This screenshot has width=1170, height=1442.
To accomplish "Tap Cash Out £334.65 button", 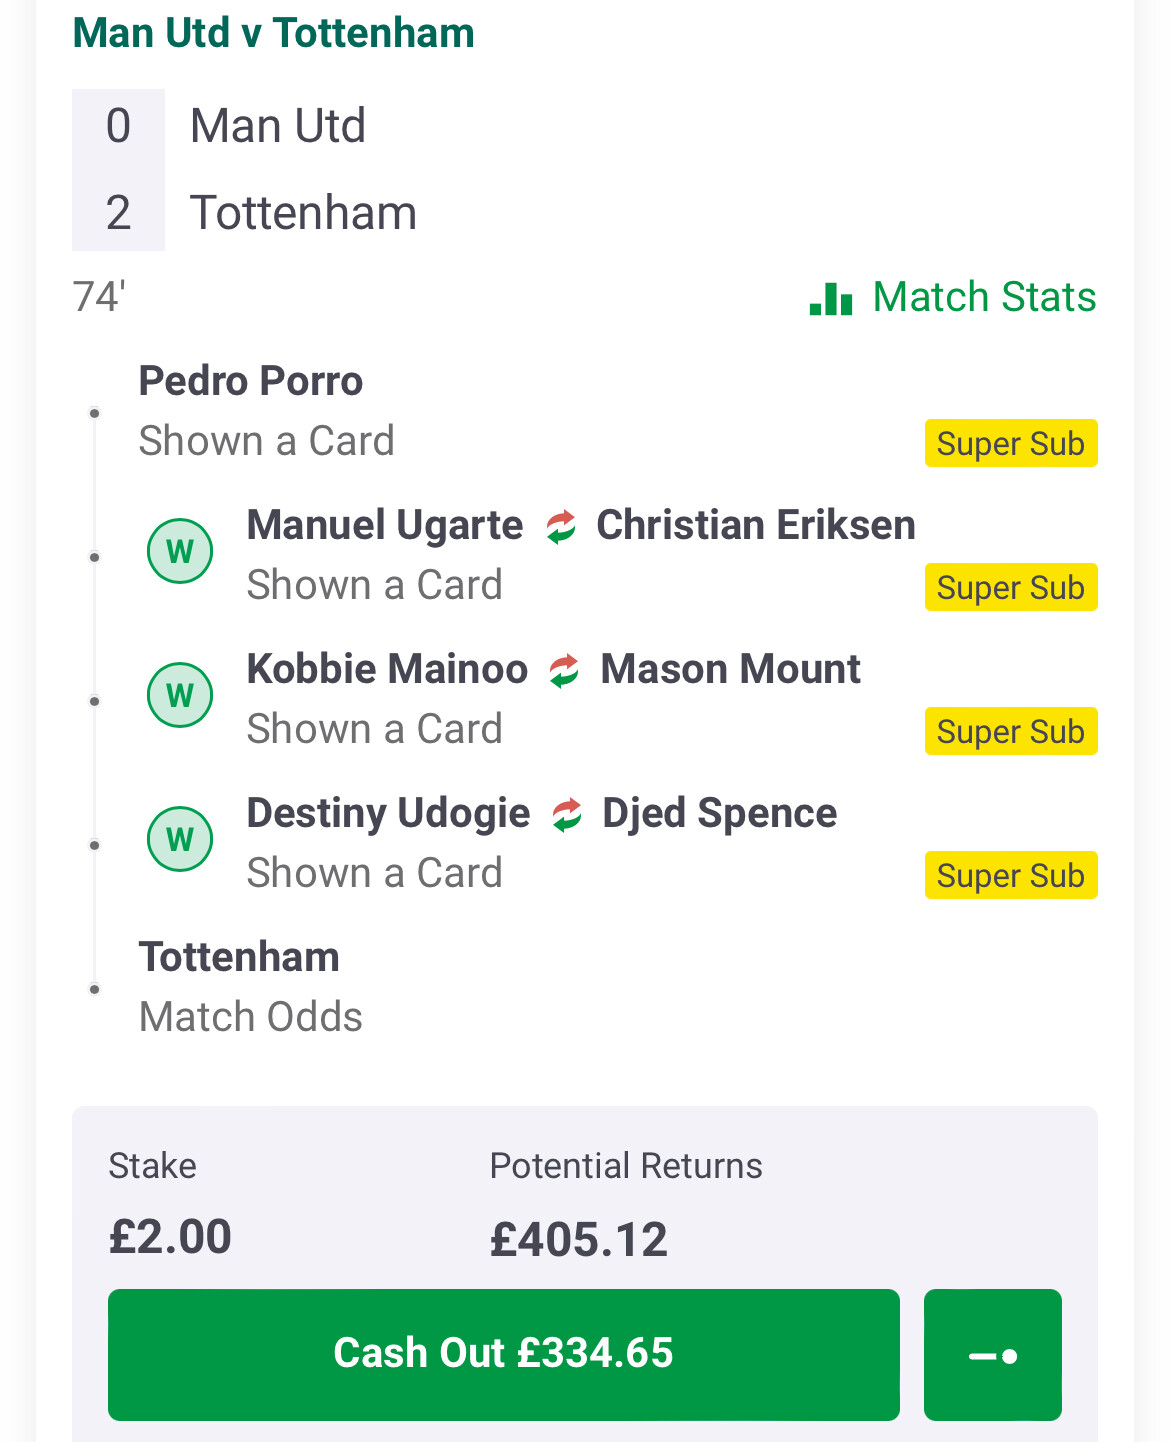I will click(x=504, y=1355).
